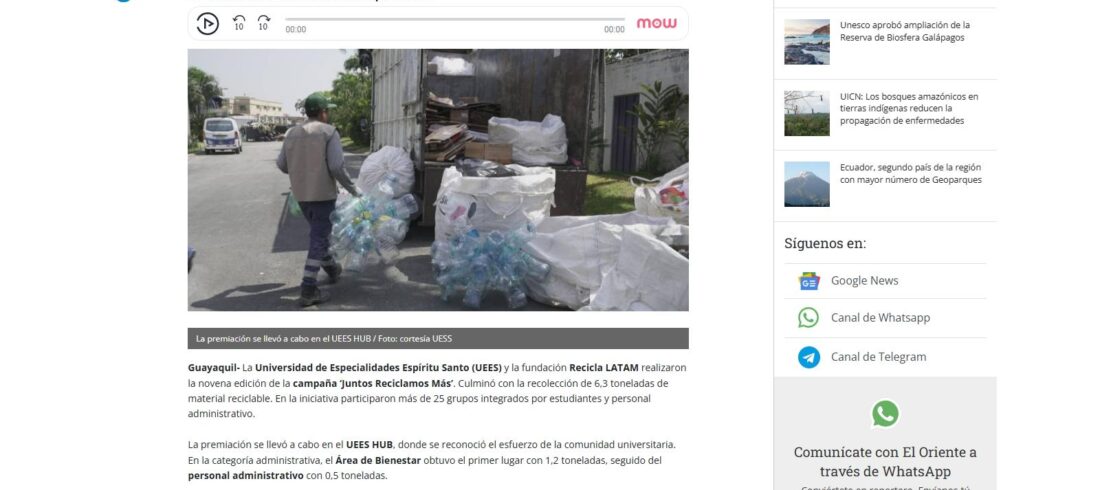Click Comunícate con El Oriente heading

pyautogui.click(x=885, y=461)
